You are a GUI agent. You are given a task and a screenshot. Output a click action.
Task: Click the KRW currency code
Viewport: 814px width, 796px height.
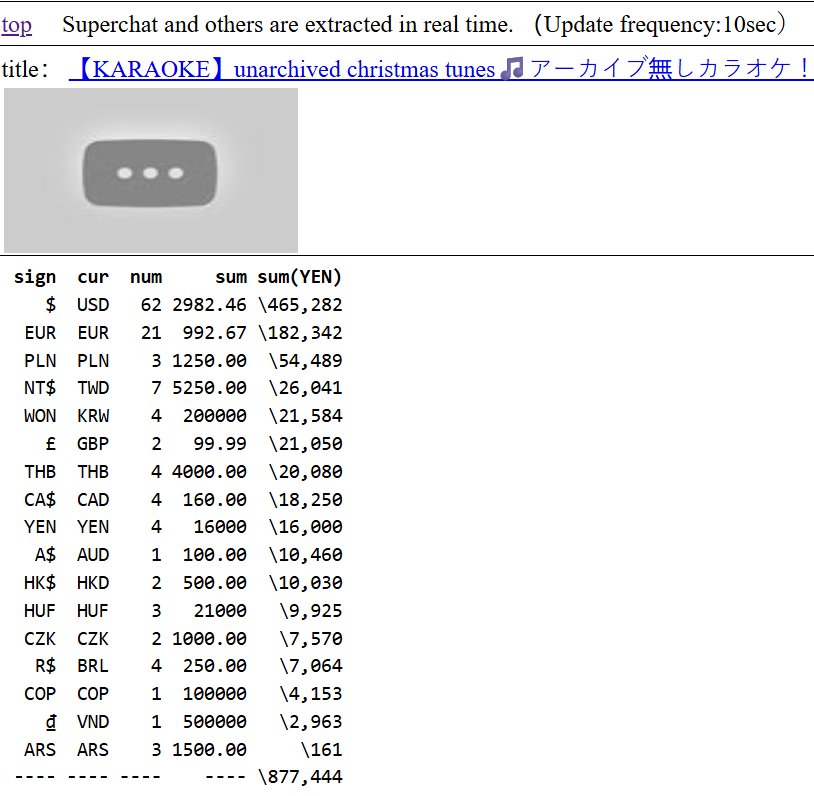click(93, 416)
